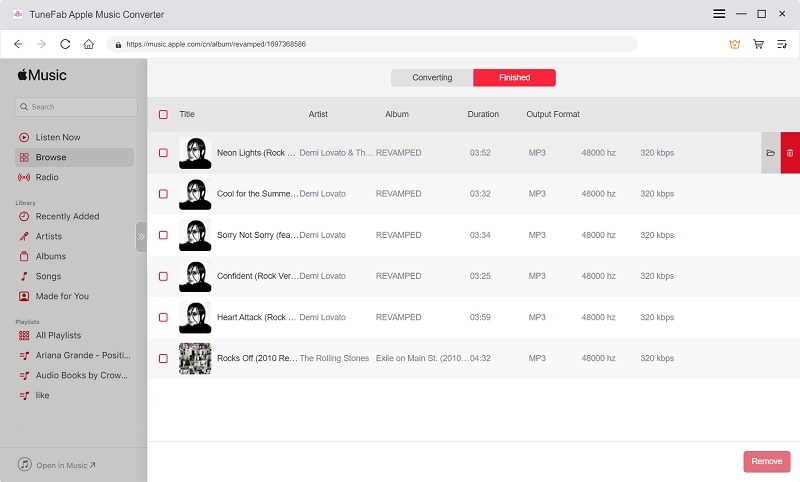Viewport: 800px width, 482px height.
Task: Click the Heart Attack album thumbnail
Action: point(195,317)
